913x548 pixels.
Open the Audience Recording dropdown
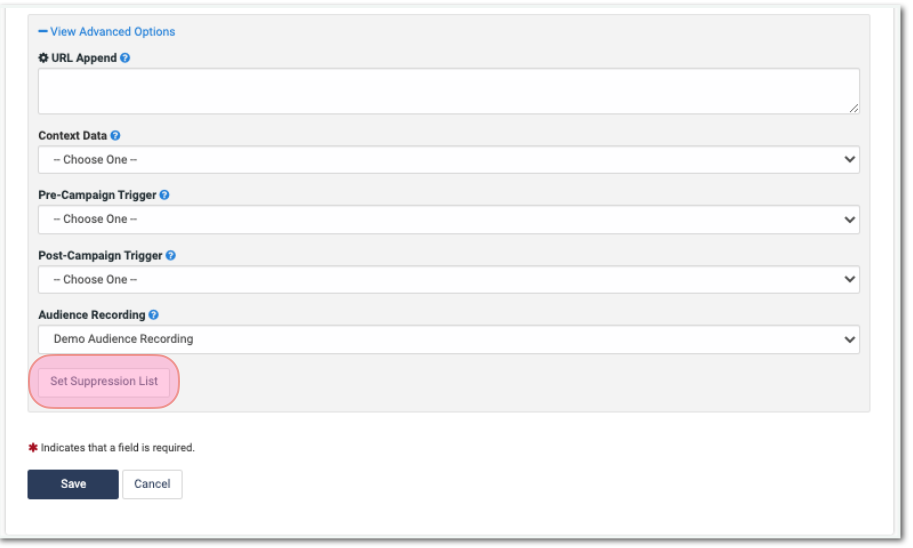448,339
